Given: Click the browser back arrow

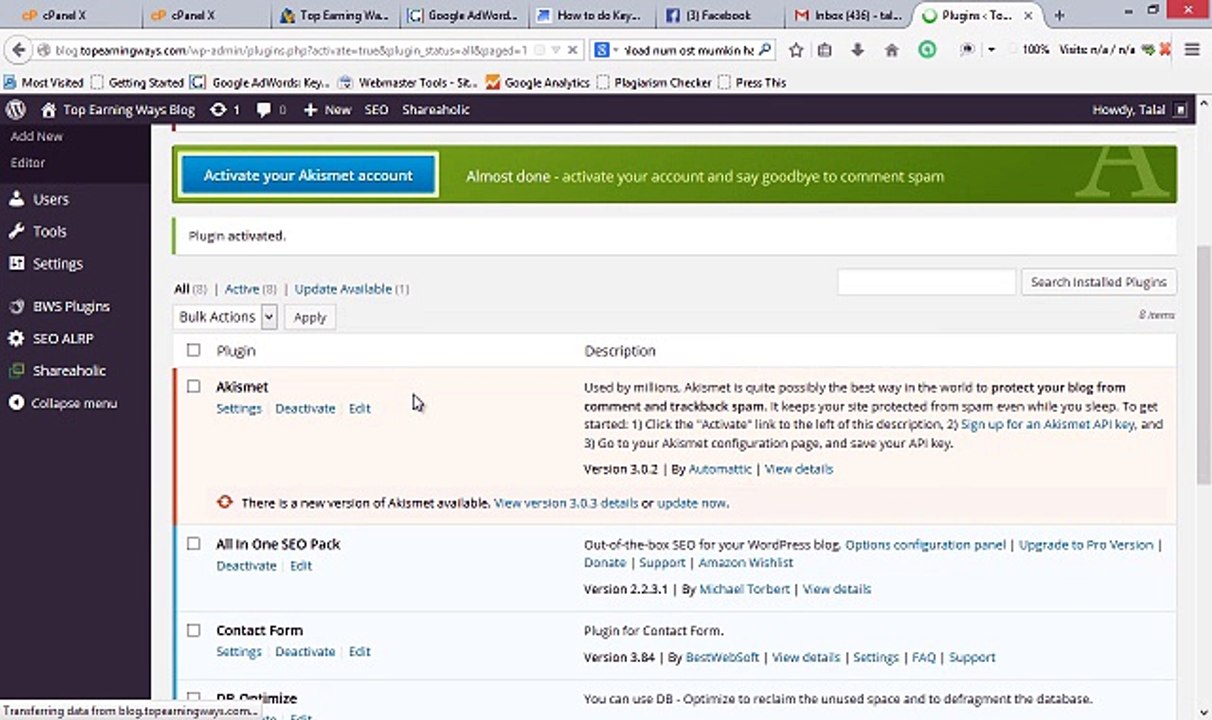Looking at the screenshot, I should (18, 50).
